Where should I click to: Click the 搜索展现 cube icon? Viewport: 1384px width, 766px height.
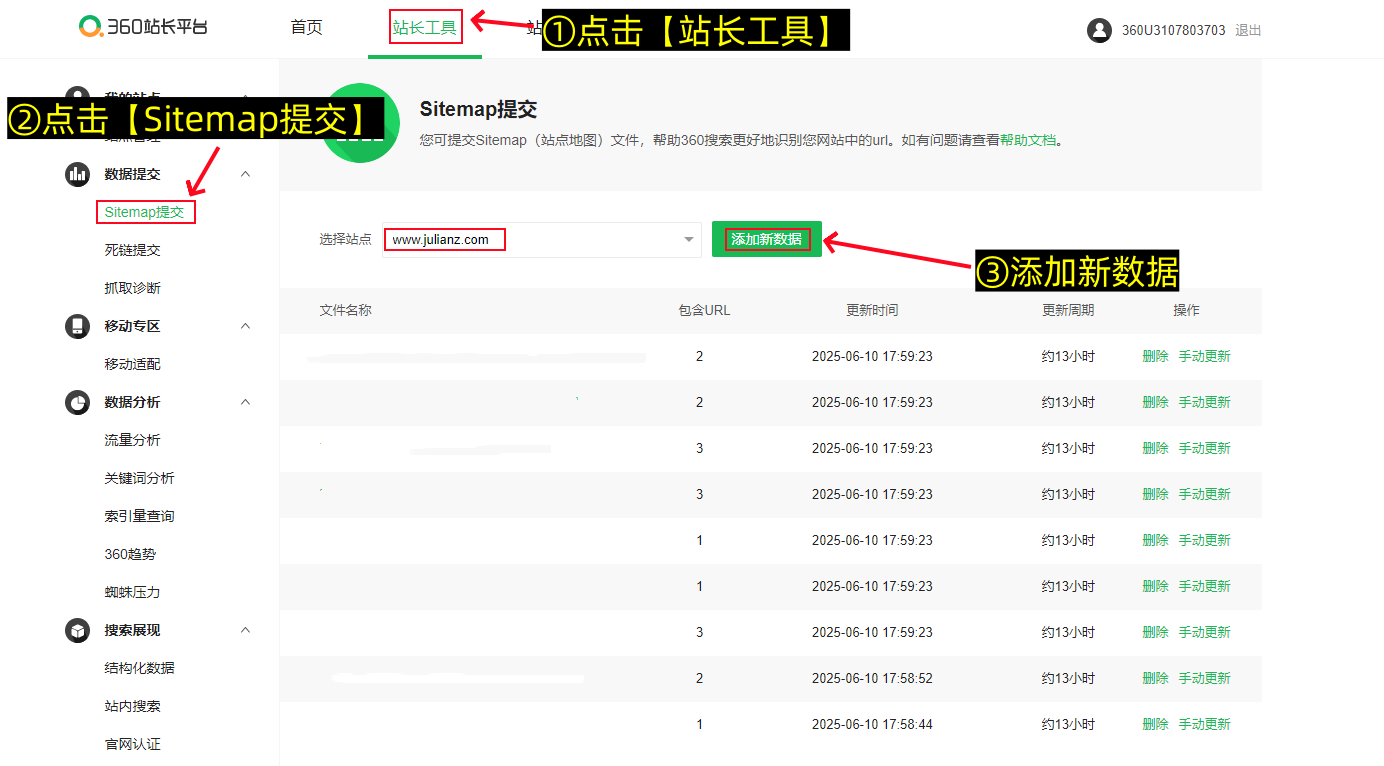pyautogui.click(x=77, y=630)
